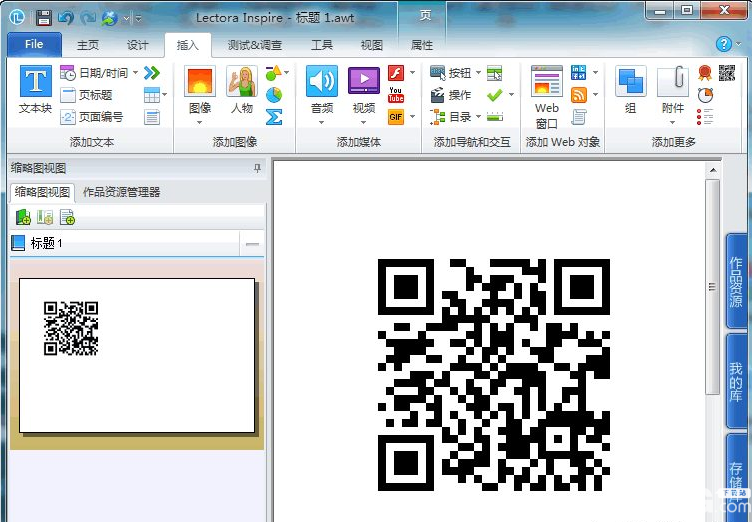Save the title with the floppy icon
Viewport: 752px width, 522px height.
click(44, 18)
